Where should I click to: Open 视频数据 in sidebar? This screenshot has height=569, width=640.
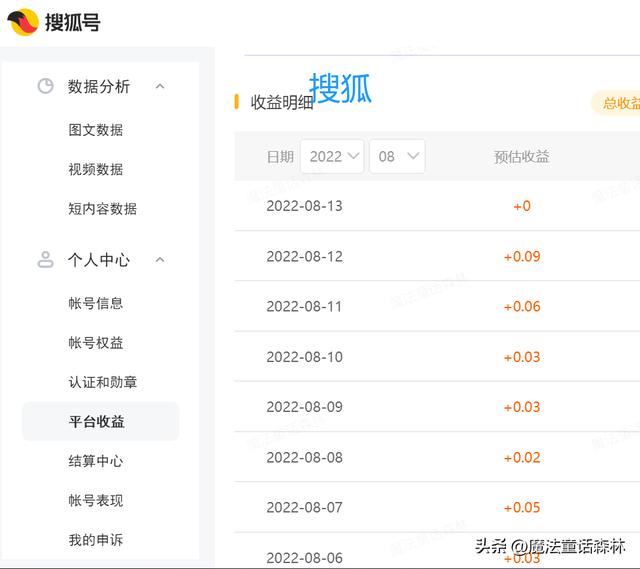(x=96, y=169)
